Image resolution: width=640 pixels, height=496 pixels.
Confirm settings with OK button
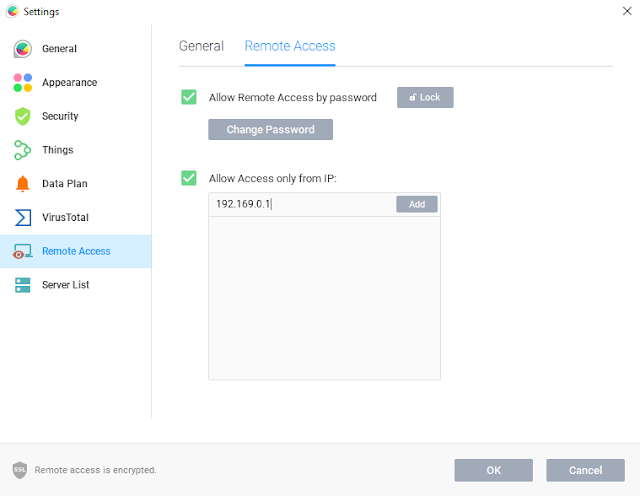click(493, 470)
